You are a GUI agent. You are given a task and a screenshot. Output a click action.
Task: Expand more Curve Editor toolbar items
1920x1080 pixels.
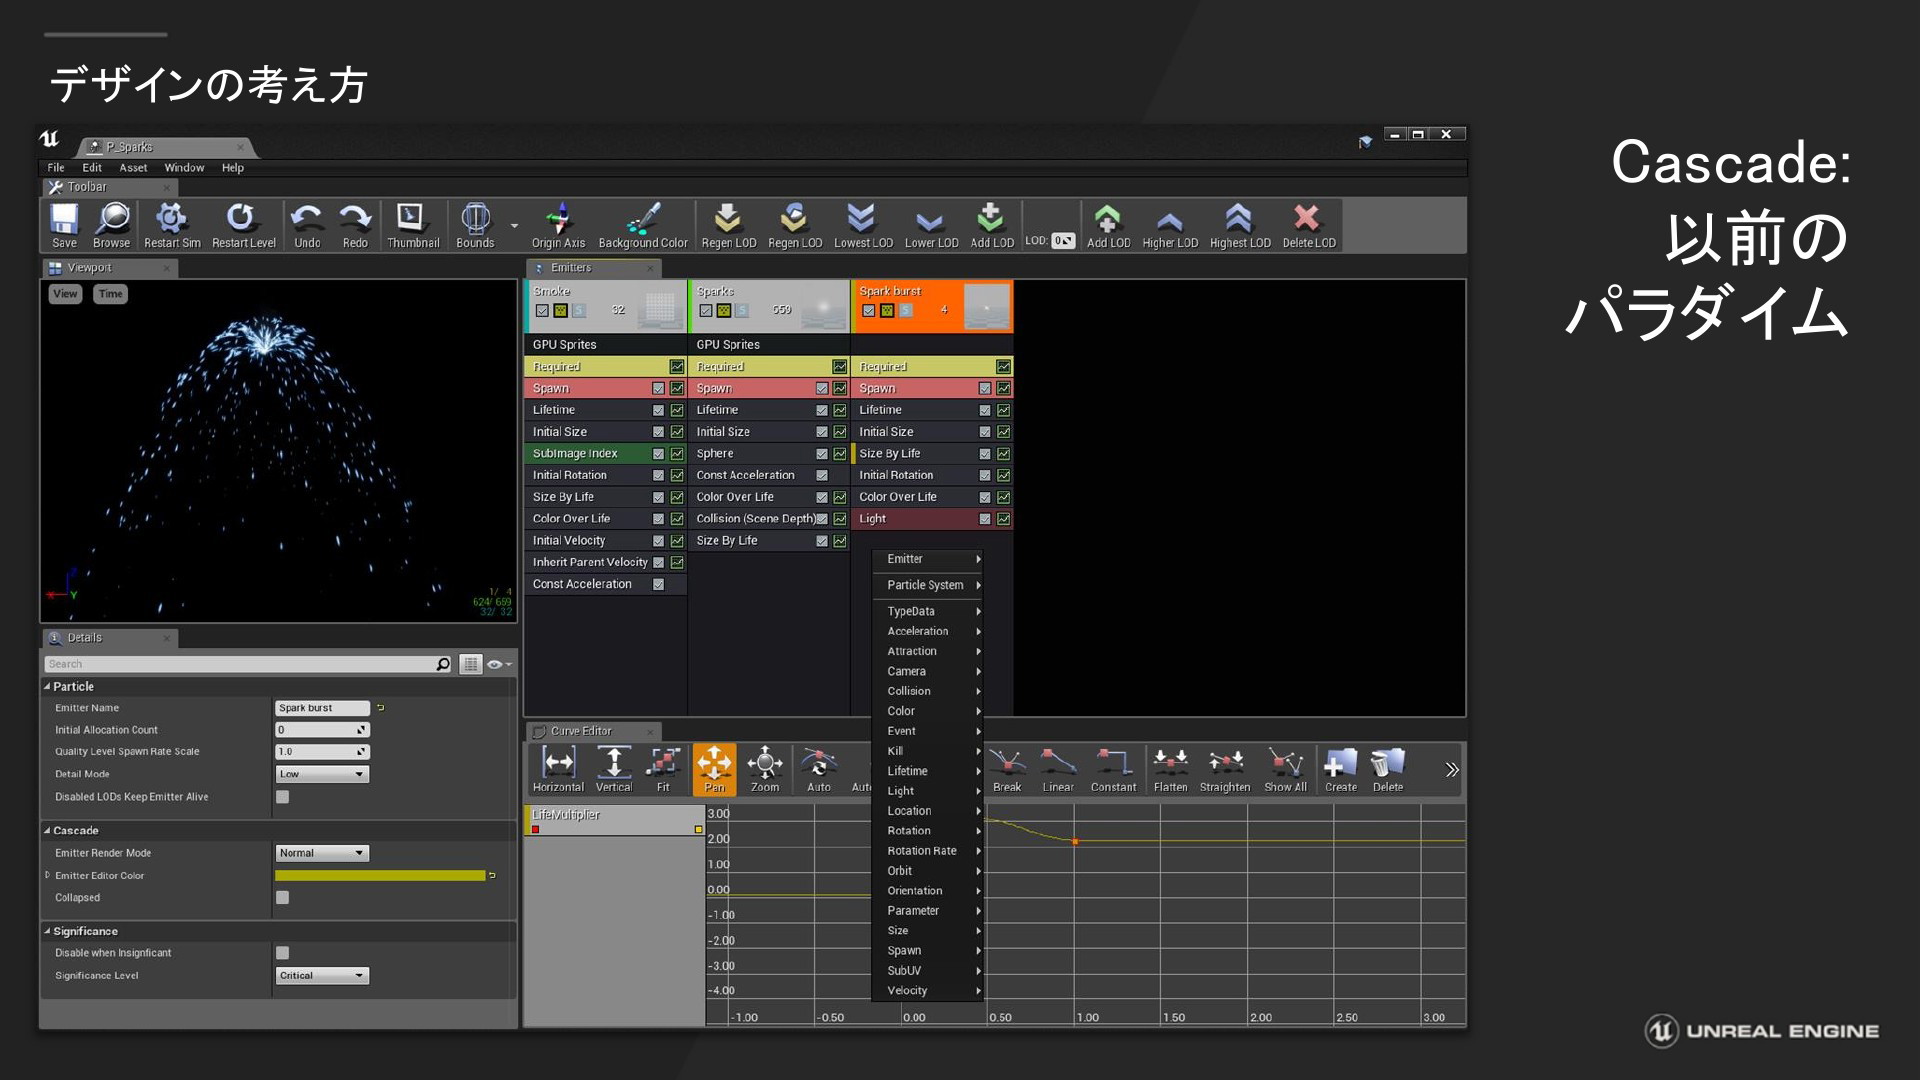click(x=1452, y=770)
